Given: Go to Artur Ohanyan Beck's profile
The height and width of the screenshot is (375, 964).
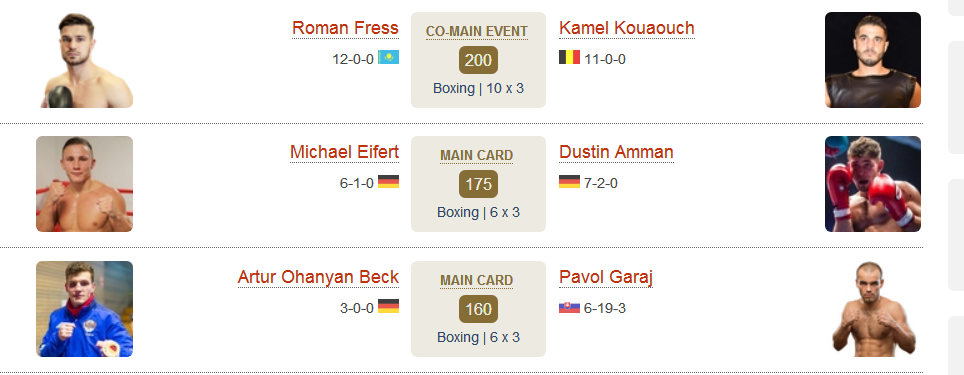Looking at the screenshot, I should click(x=318, y=277).
